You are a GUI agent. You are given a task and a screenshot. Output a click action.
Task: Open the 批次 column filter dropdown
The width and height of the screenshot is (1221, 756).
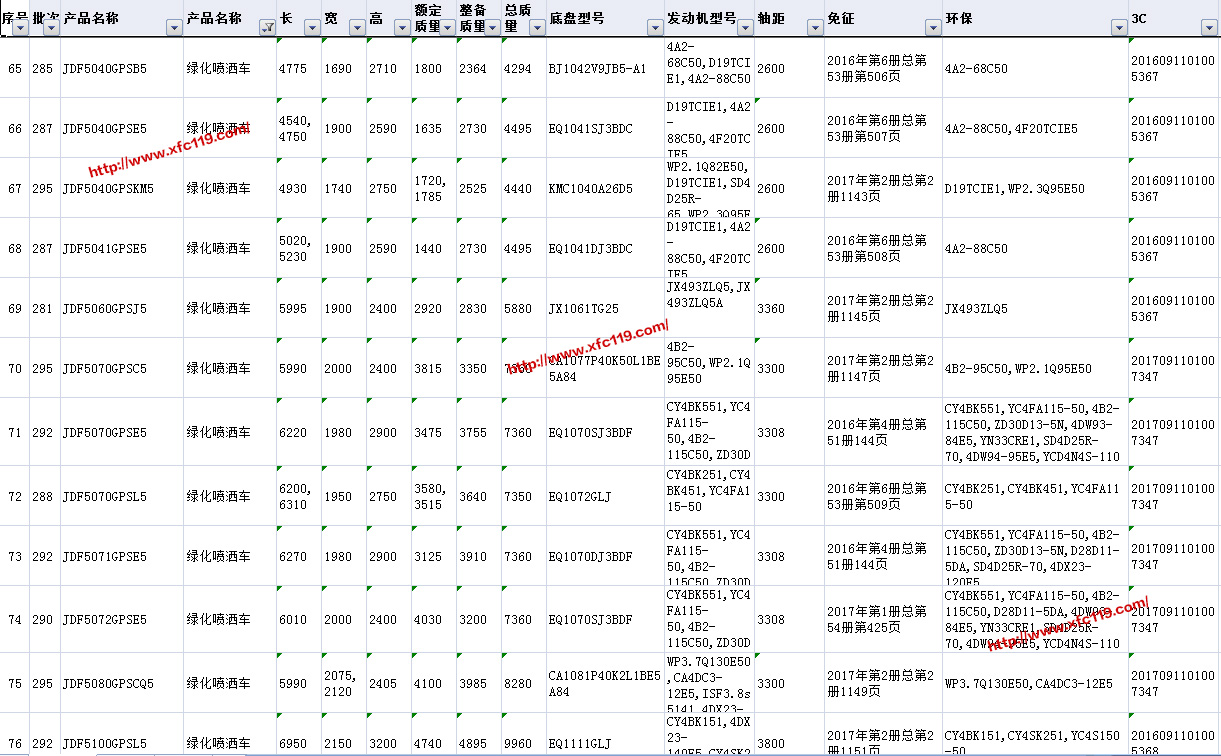pyautogui.click(x=51, y=28)
